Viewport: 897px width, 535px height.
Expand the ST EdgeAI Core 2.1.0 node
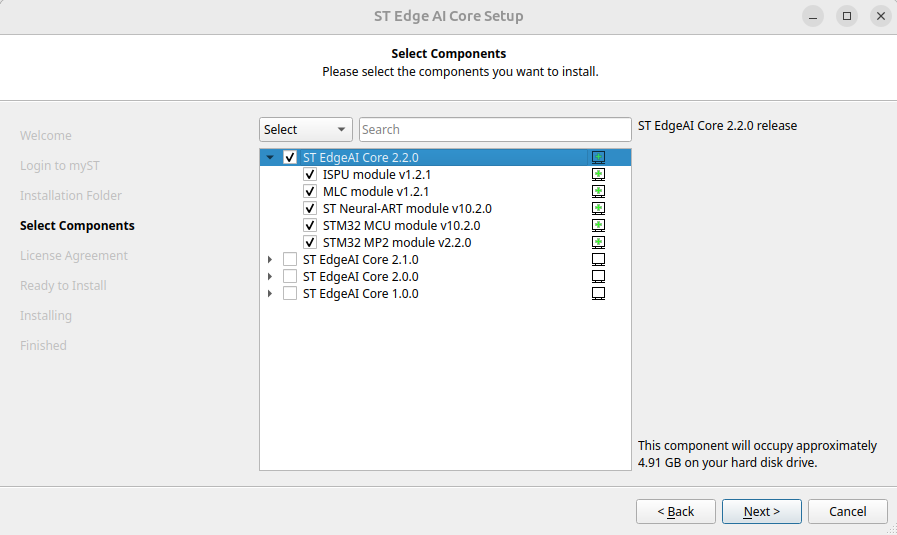(270, 259)
